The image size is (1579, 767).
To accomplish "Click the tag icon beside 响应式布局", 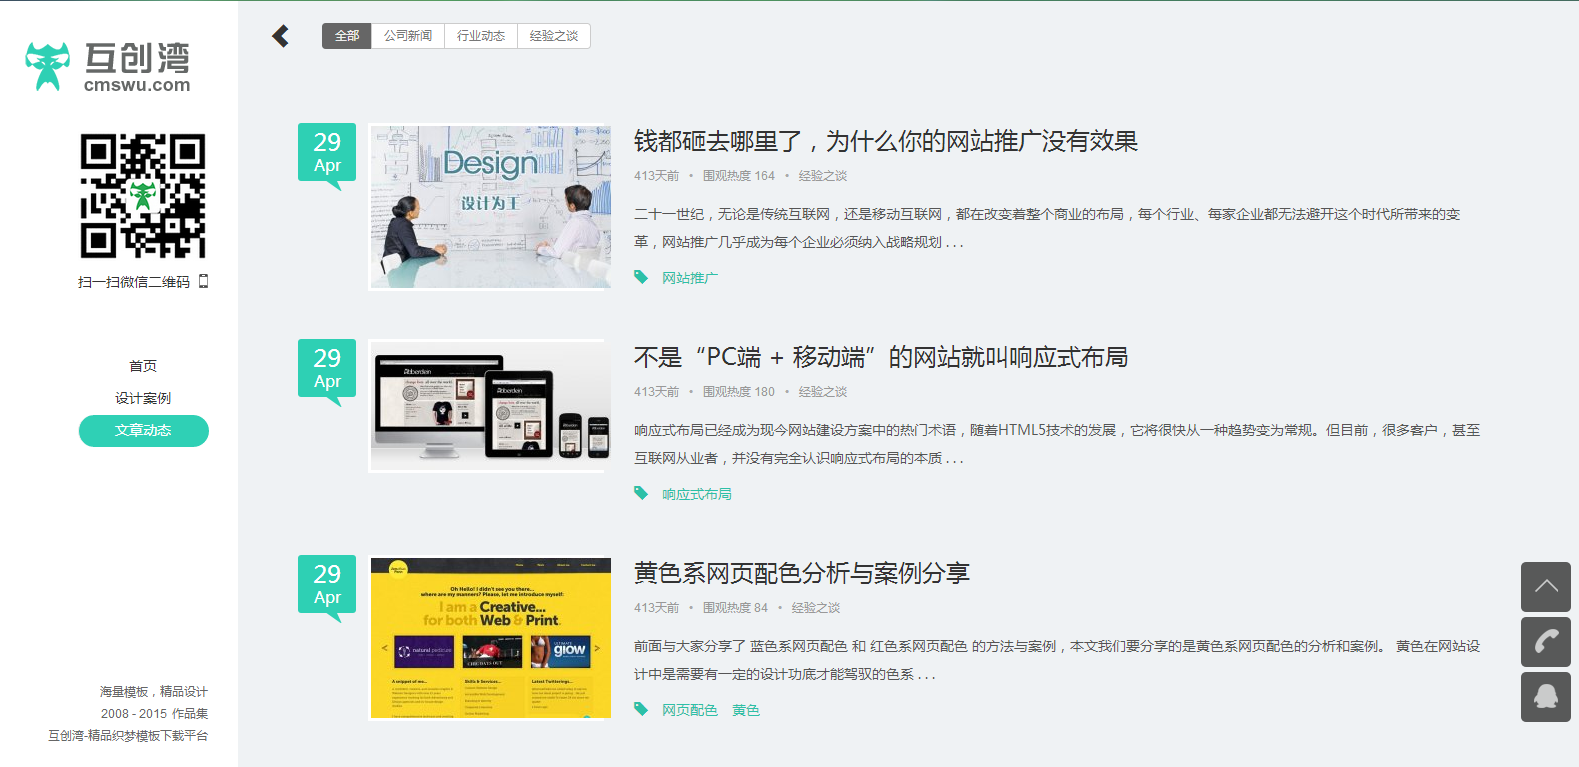I will [641, 493].
